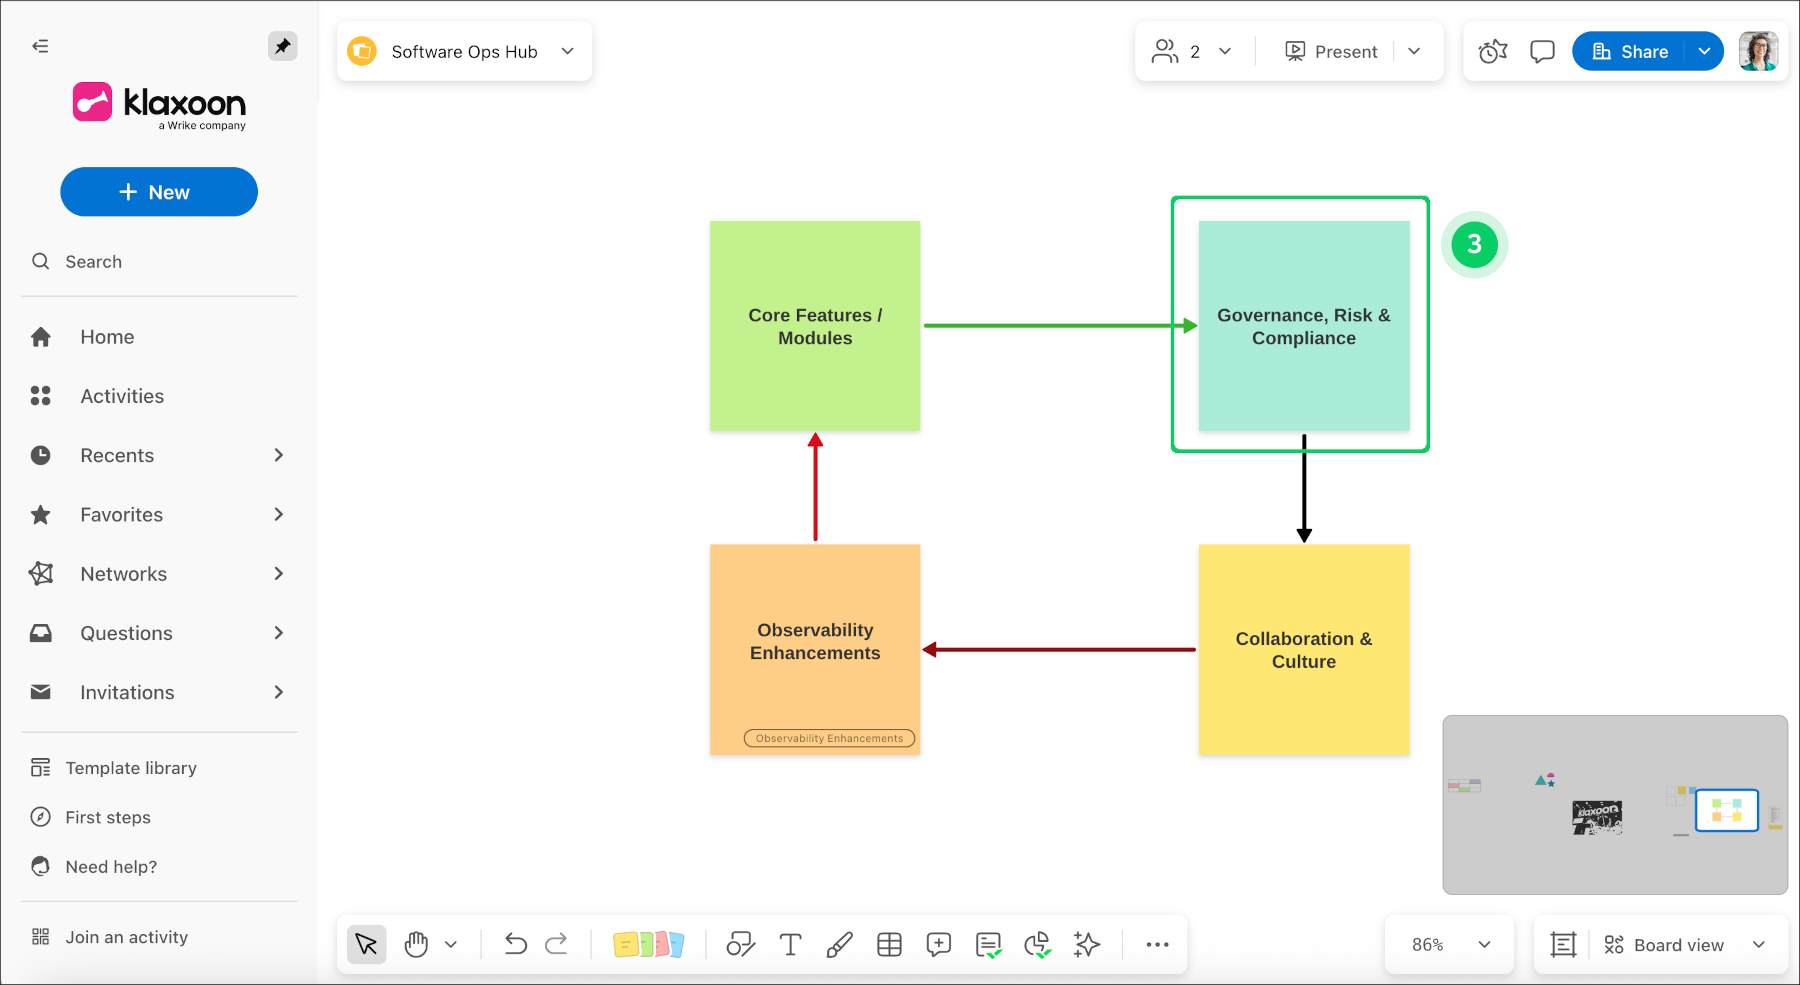Open the 86% zoom level dropdown
The image size is (1800, 985).
click(1451, 945)
